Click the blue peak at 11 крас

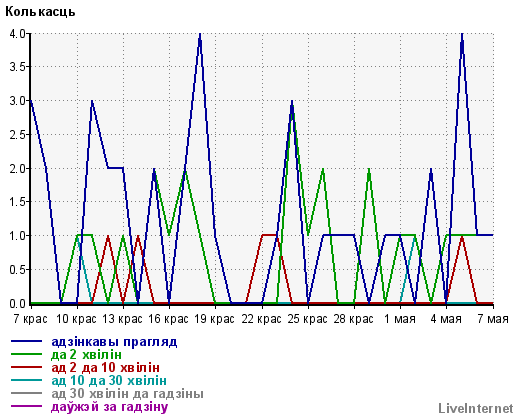pos(92,102)
